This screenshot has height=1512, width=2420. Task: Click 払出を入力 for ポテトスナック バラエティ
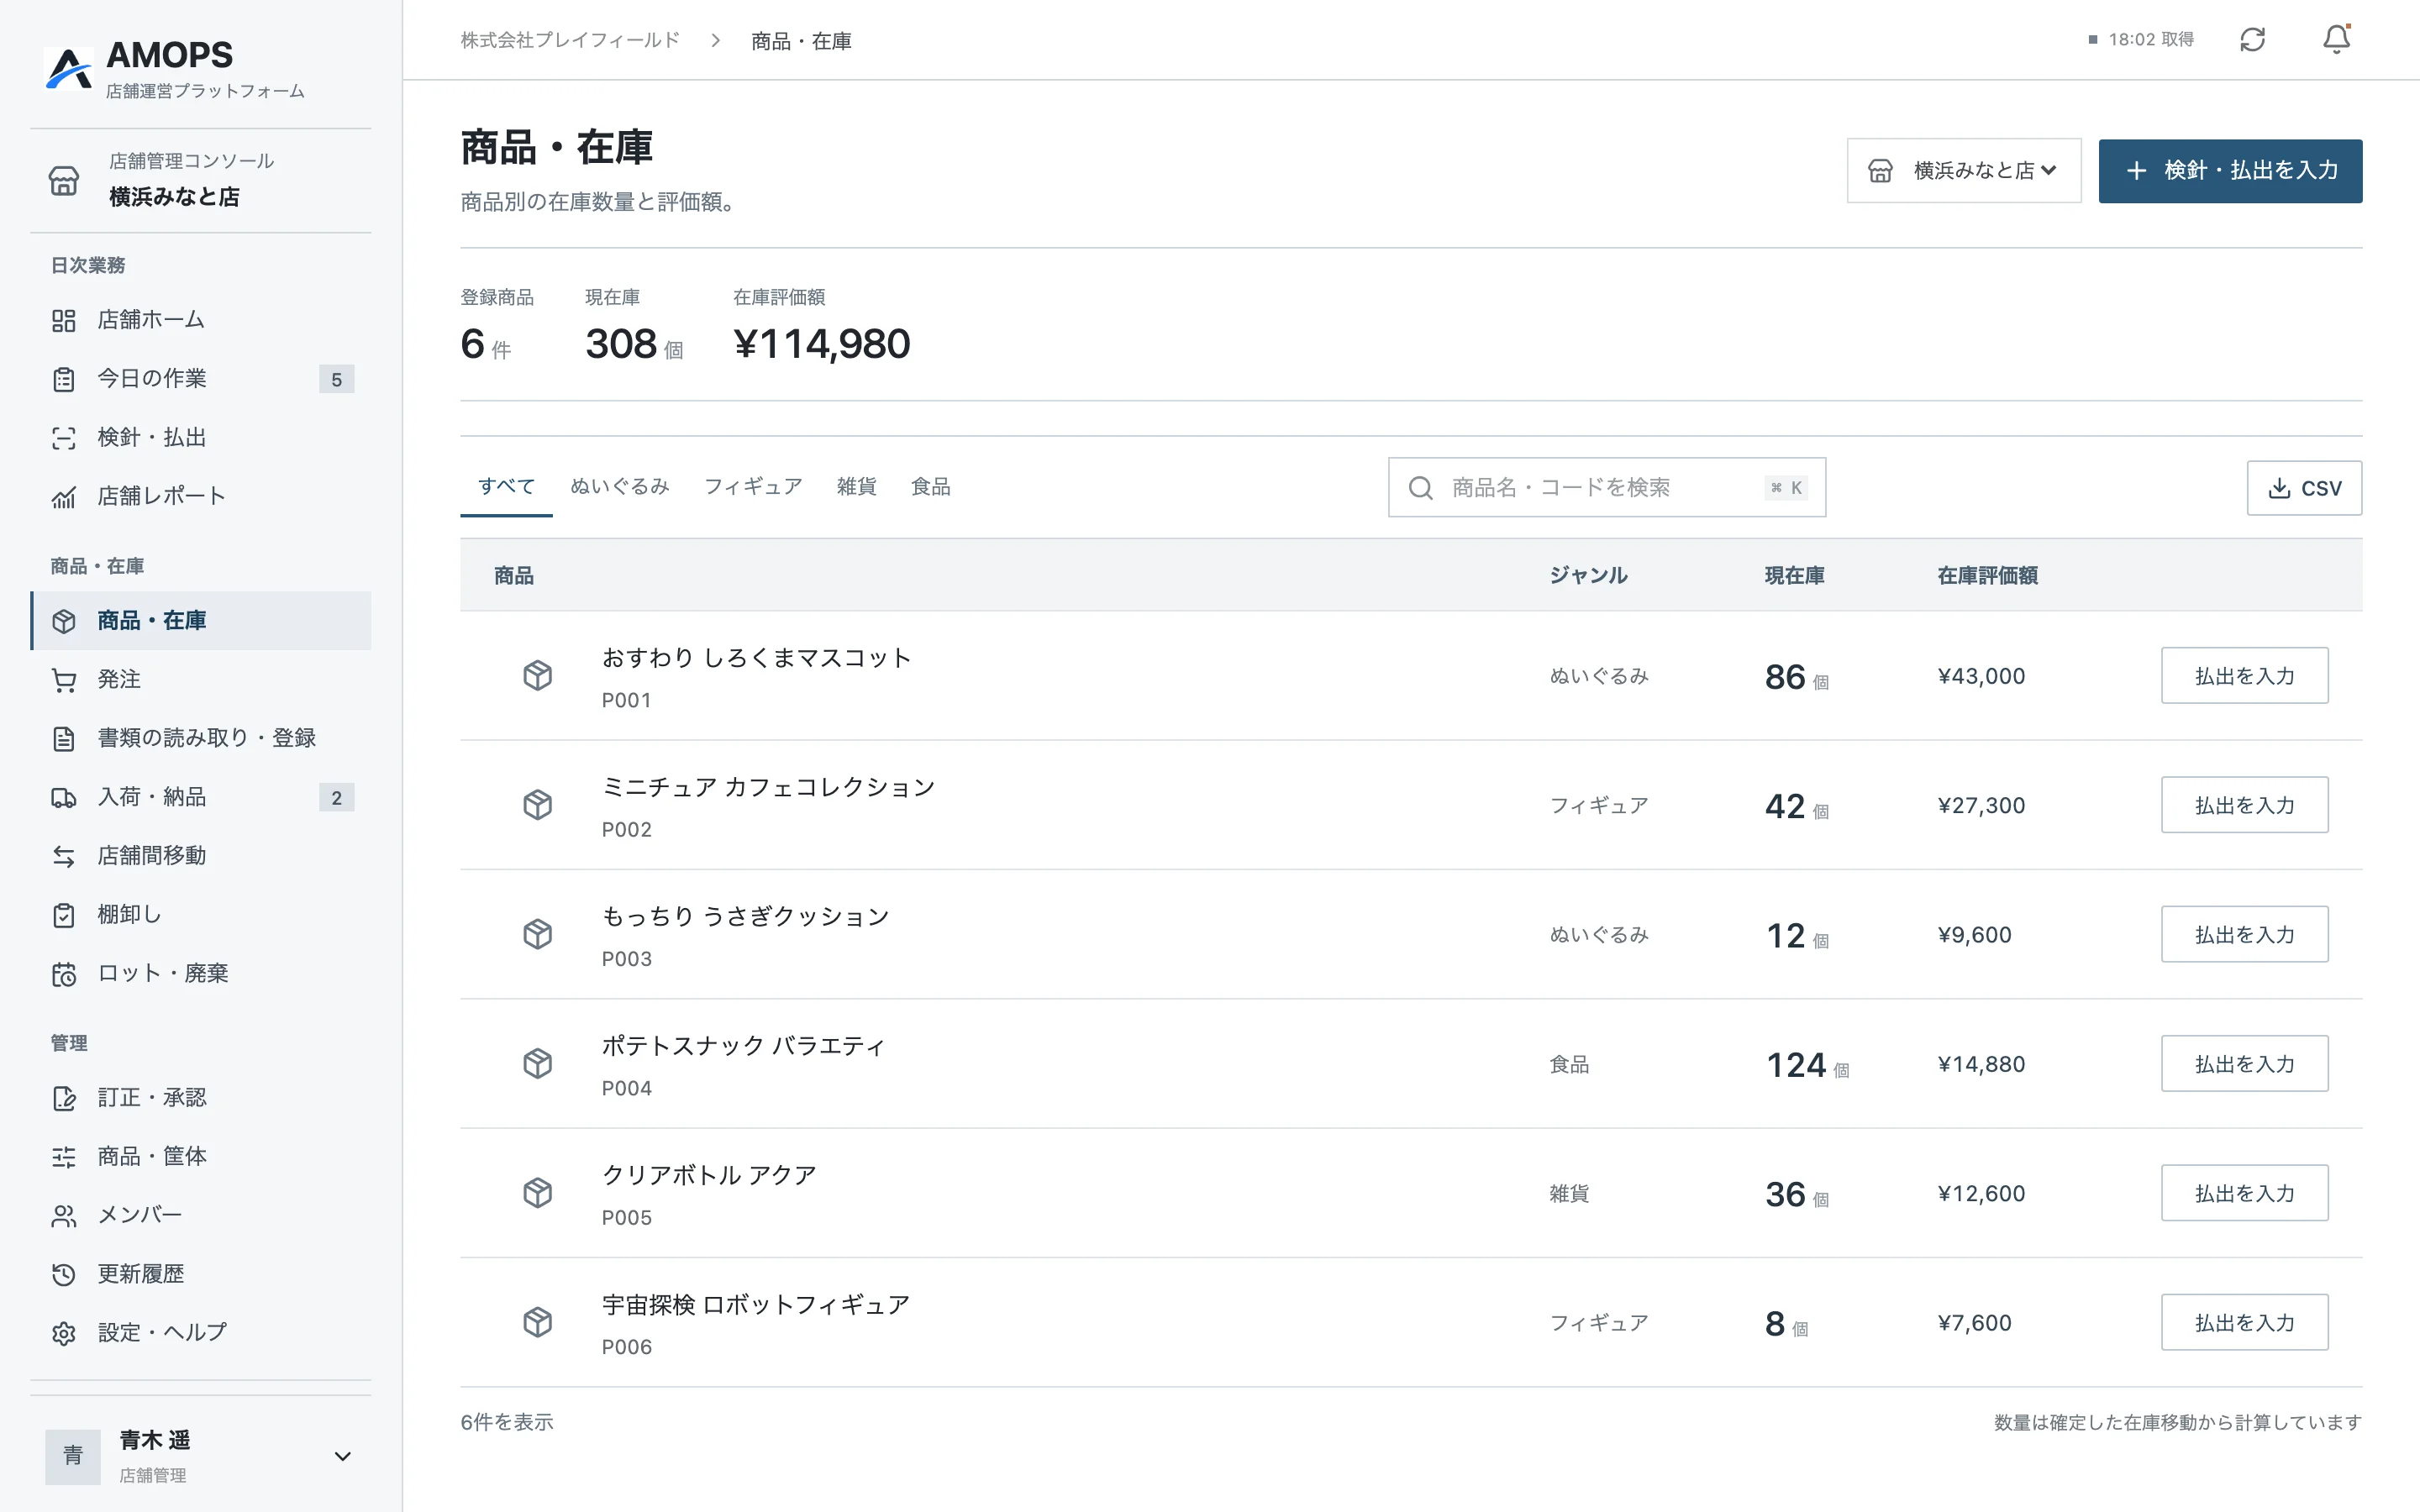coord(2244,1064)
